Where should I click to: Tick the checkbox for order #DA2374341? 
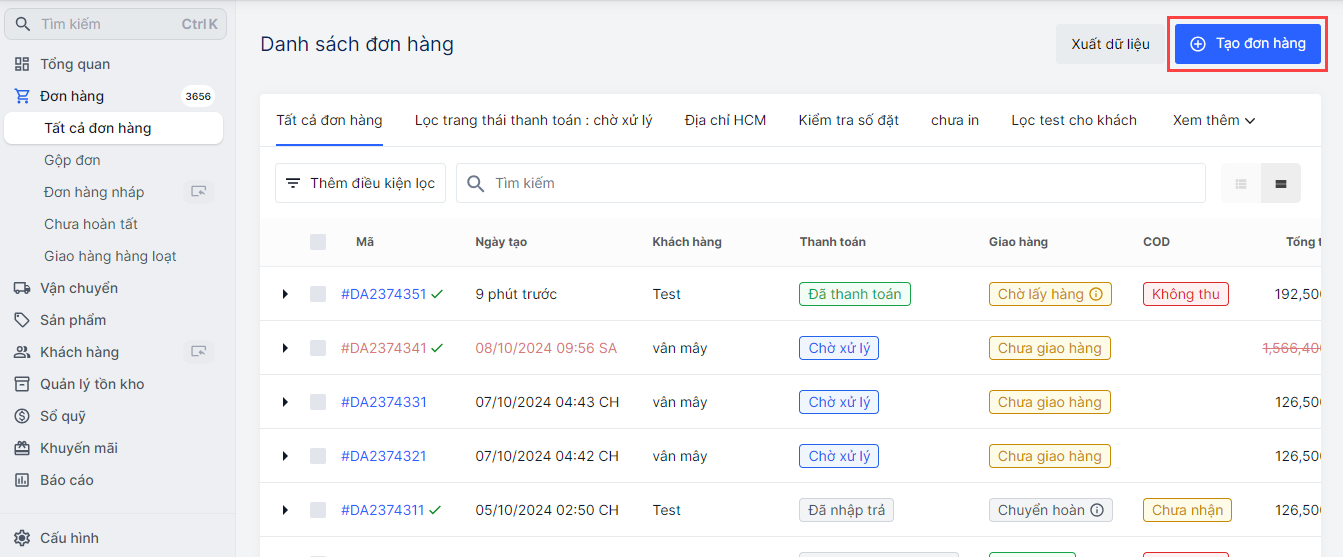(318, 348)
